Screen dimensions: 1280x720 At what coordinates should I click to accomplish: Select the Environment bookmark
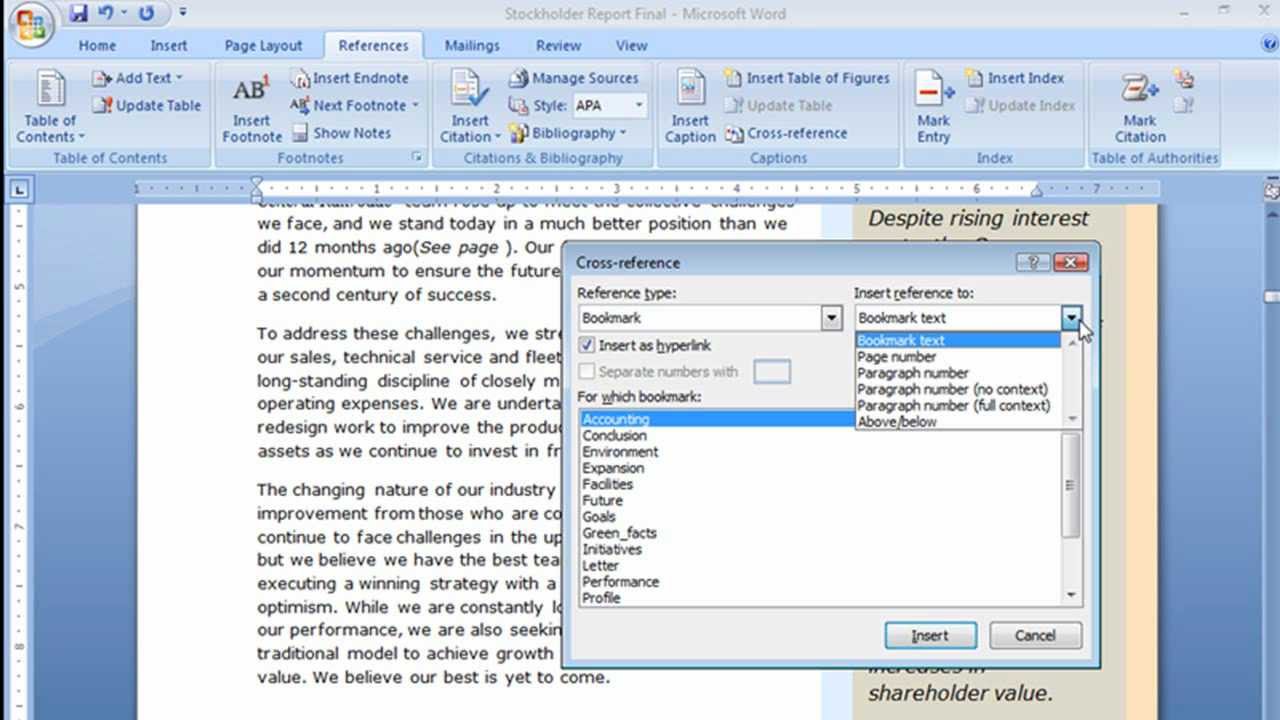pos(820,452)
